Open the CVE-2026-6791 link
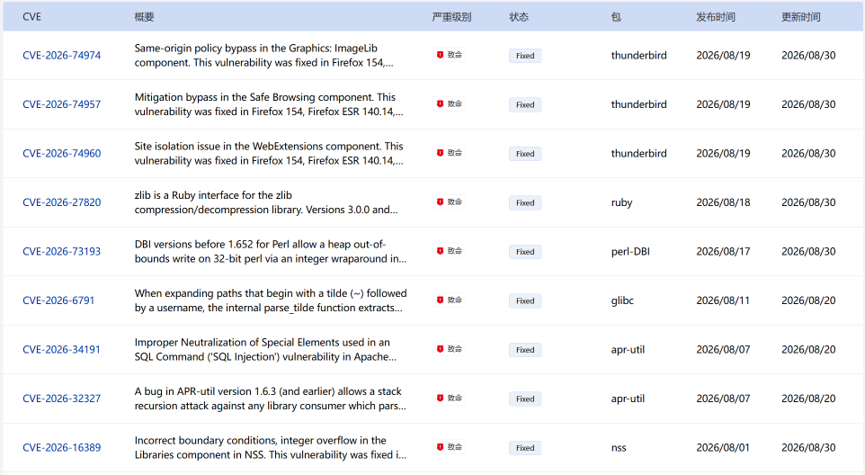This screenshot has height=475, width=865. [x=58, y=301]
